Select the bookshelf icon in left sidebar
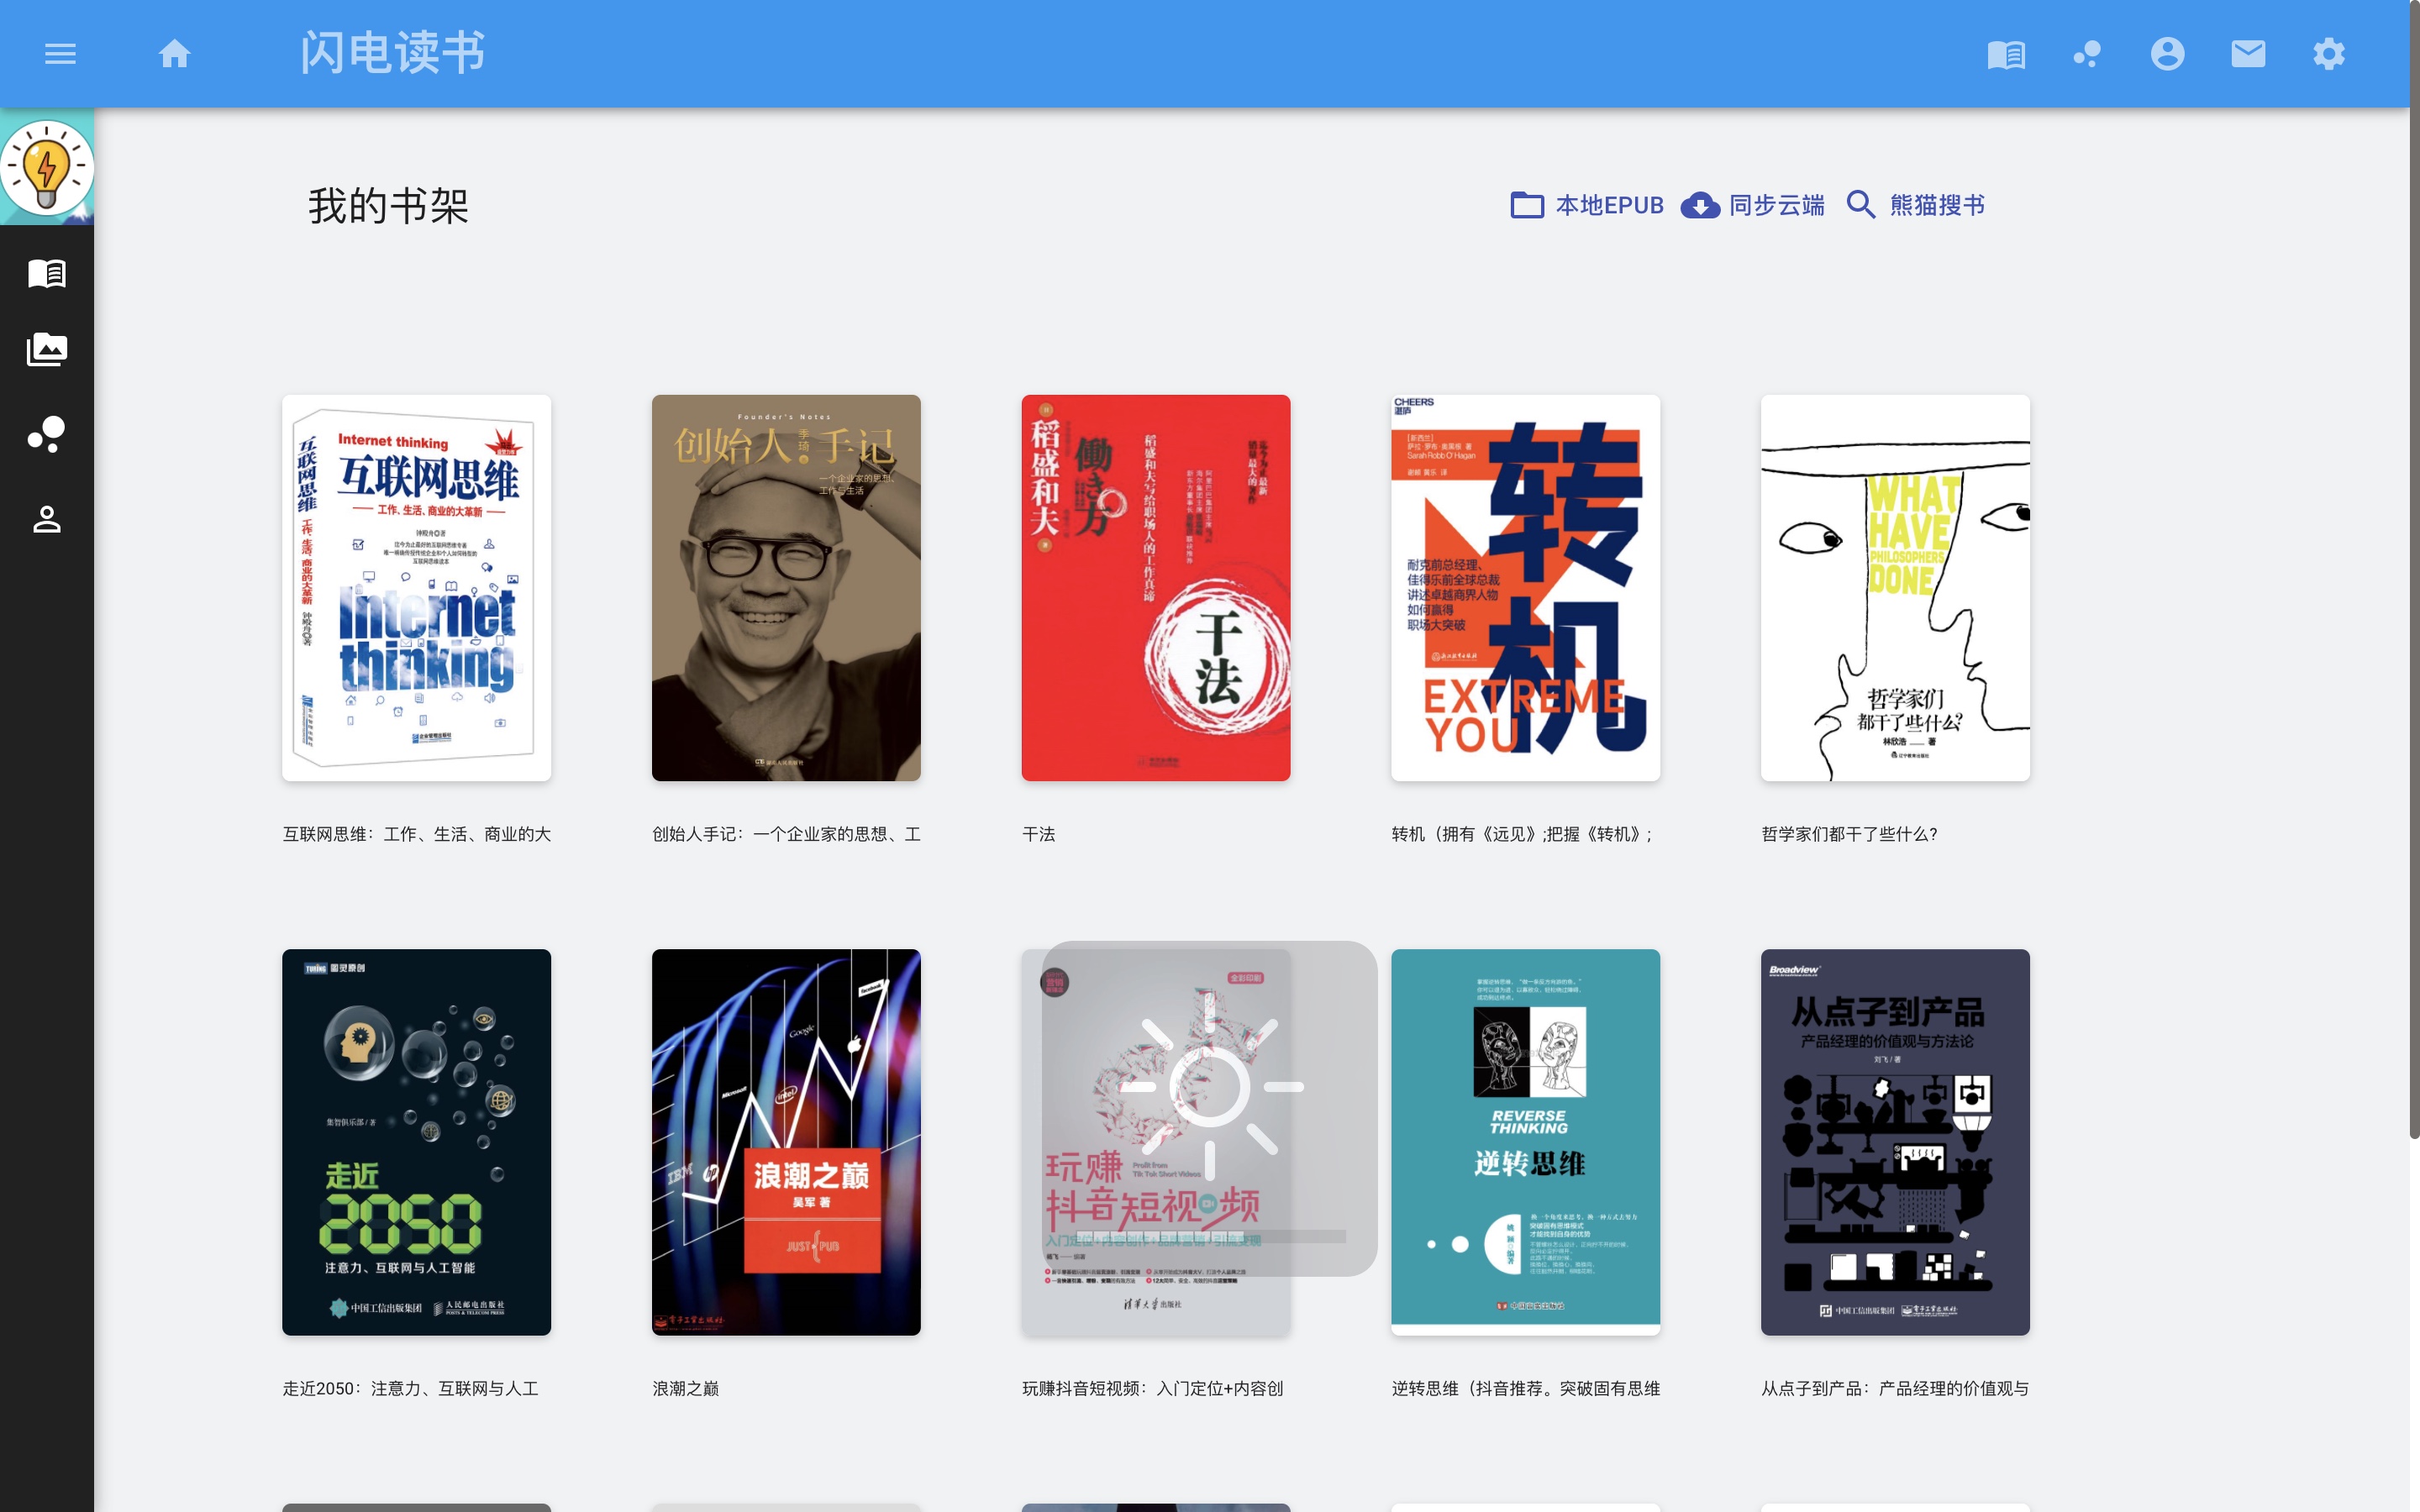 [x=47, y=275]
